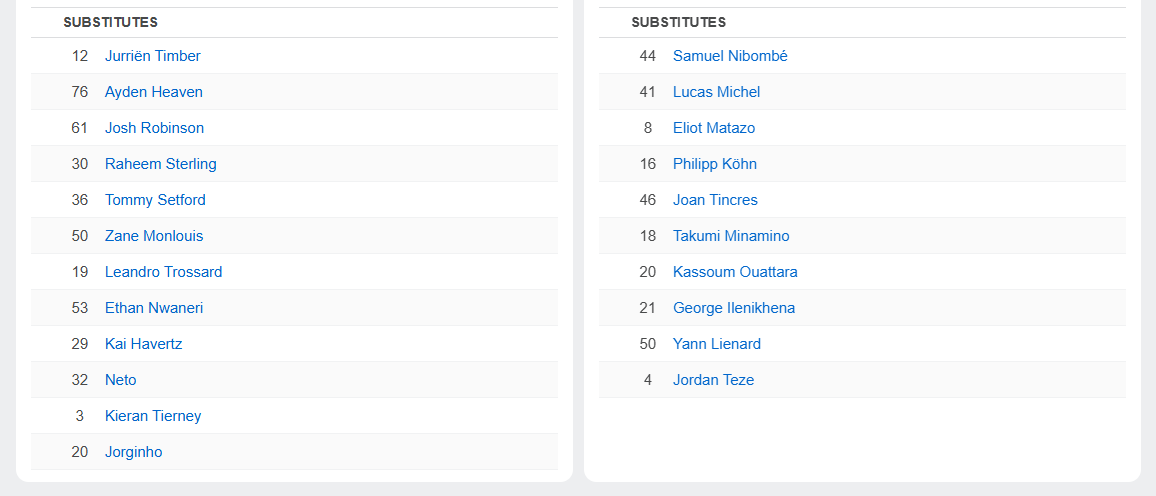Open Raheem Sterling's profile
This screenshot has width=1156, height=496.
point(160,164)
